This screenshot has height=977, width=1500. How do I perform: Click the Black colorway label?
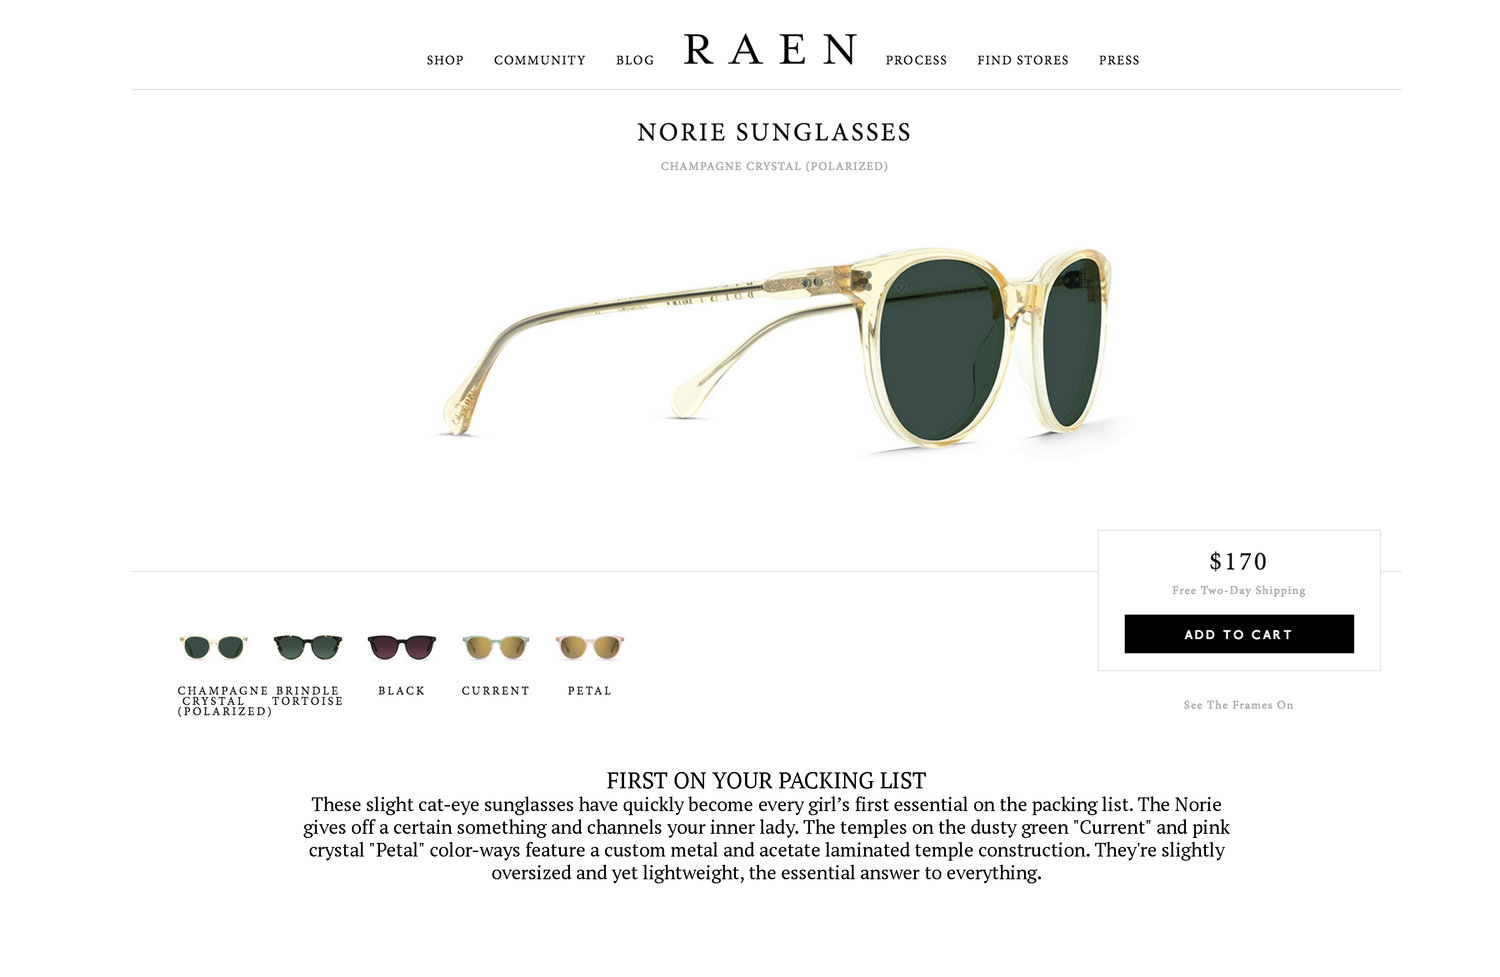pyautogui.click(x=402, y=691)
